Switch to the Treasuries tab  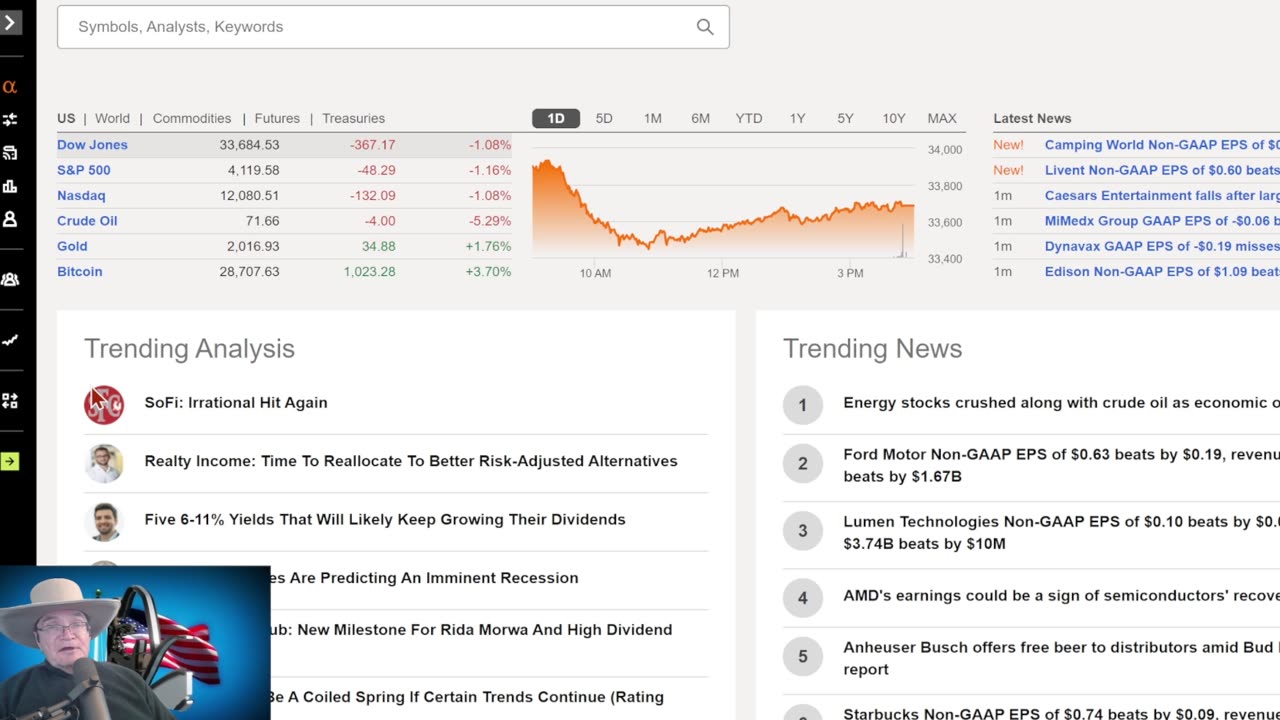click(353, 118)
